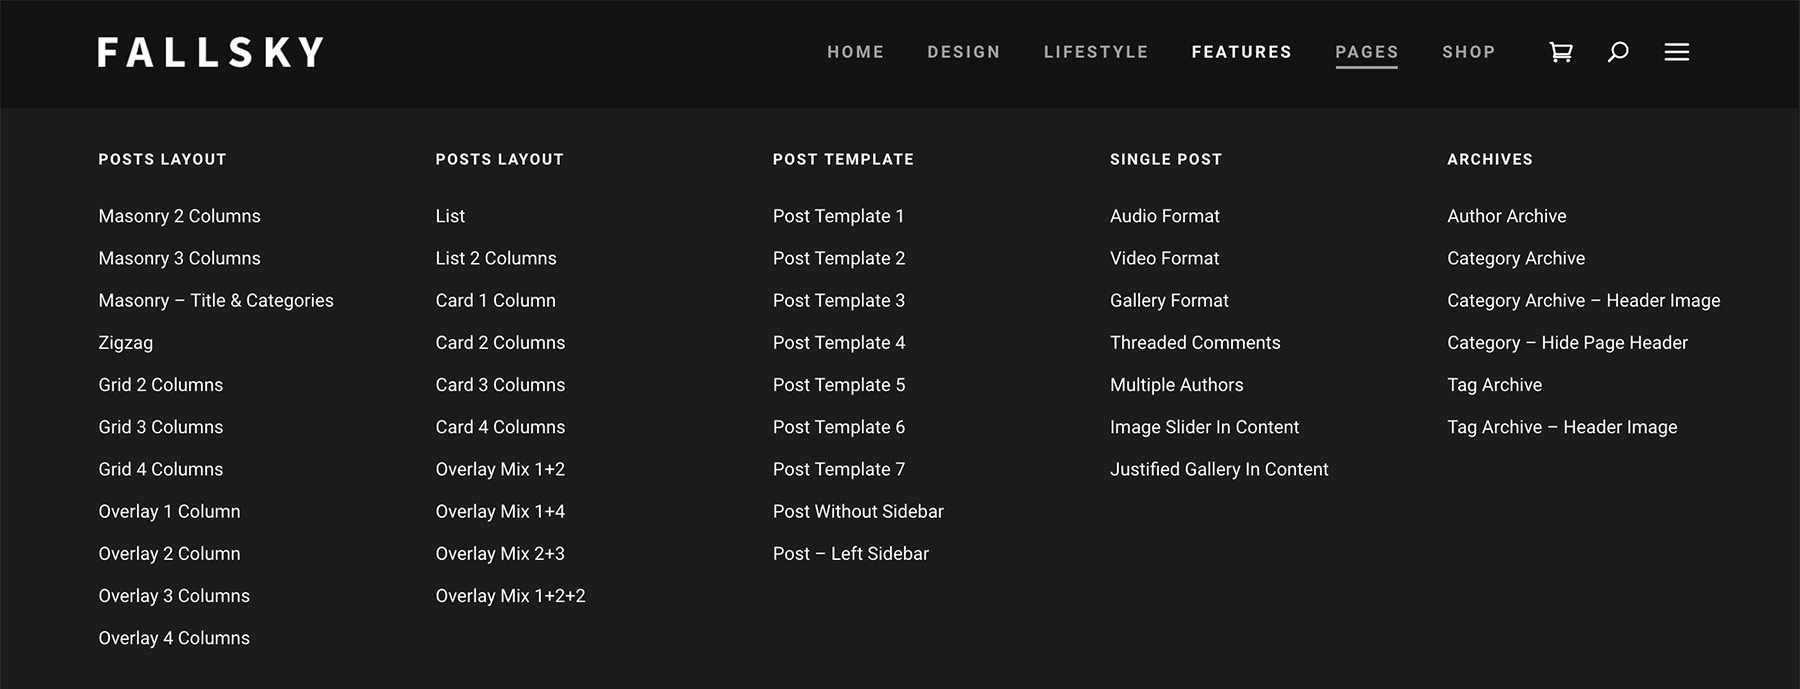Image resolution: width=1800 pixels, height=689 pixels.
Task: Open the Author Archive page
Action: [1506, 215]
